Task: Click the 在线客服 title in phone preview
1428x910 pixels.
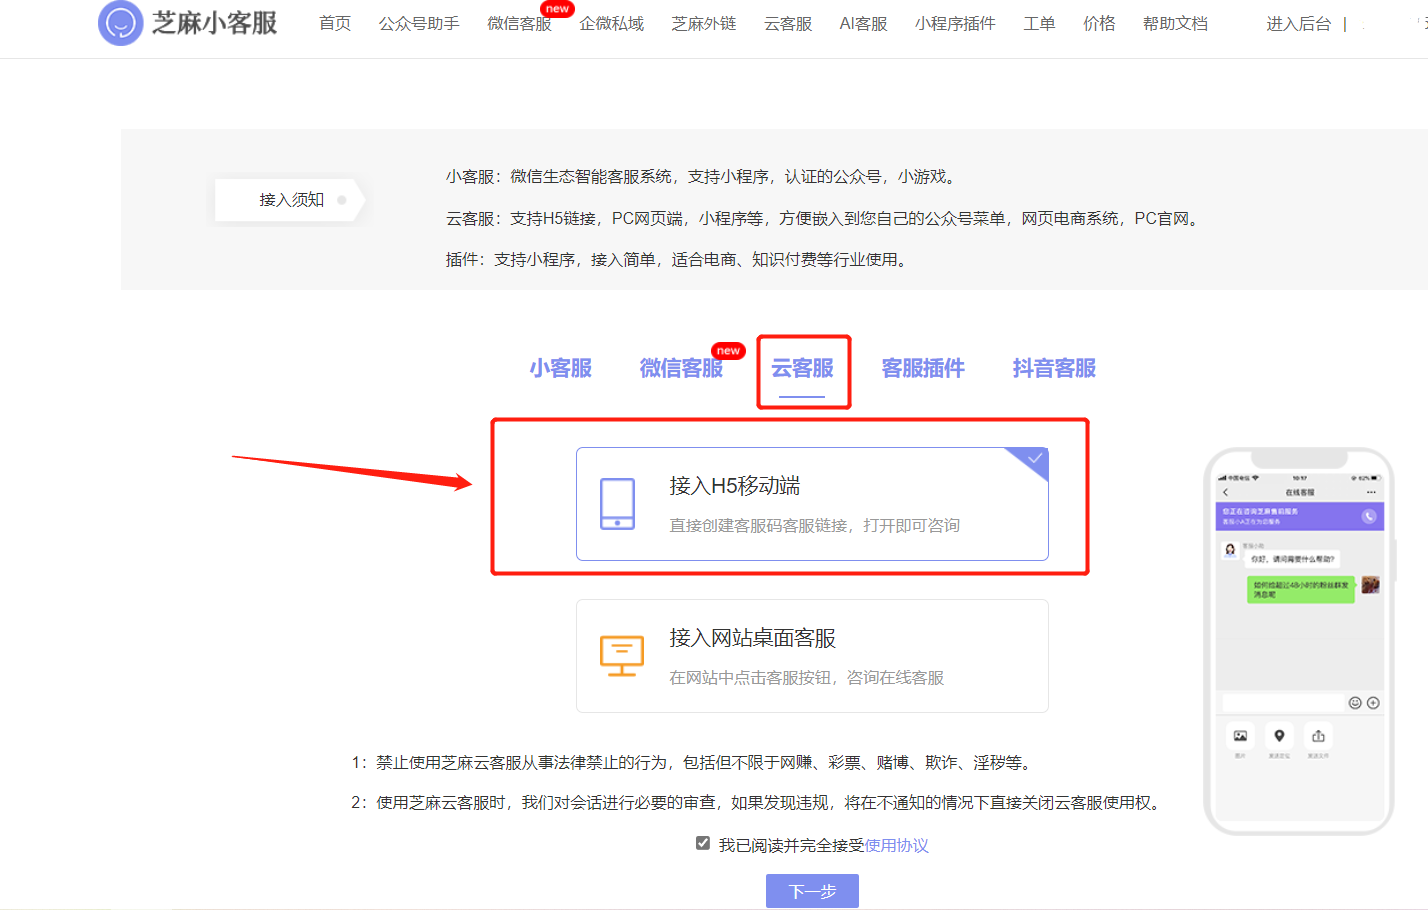Action: [x=1300, y=492]
